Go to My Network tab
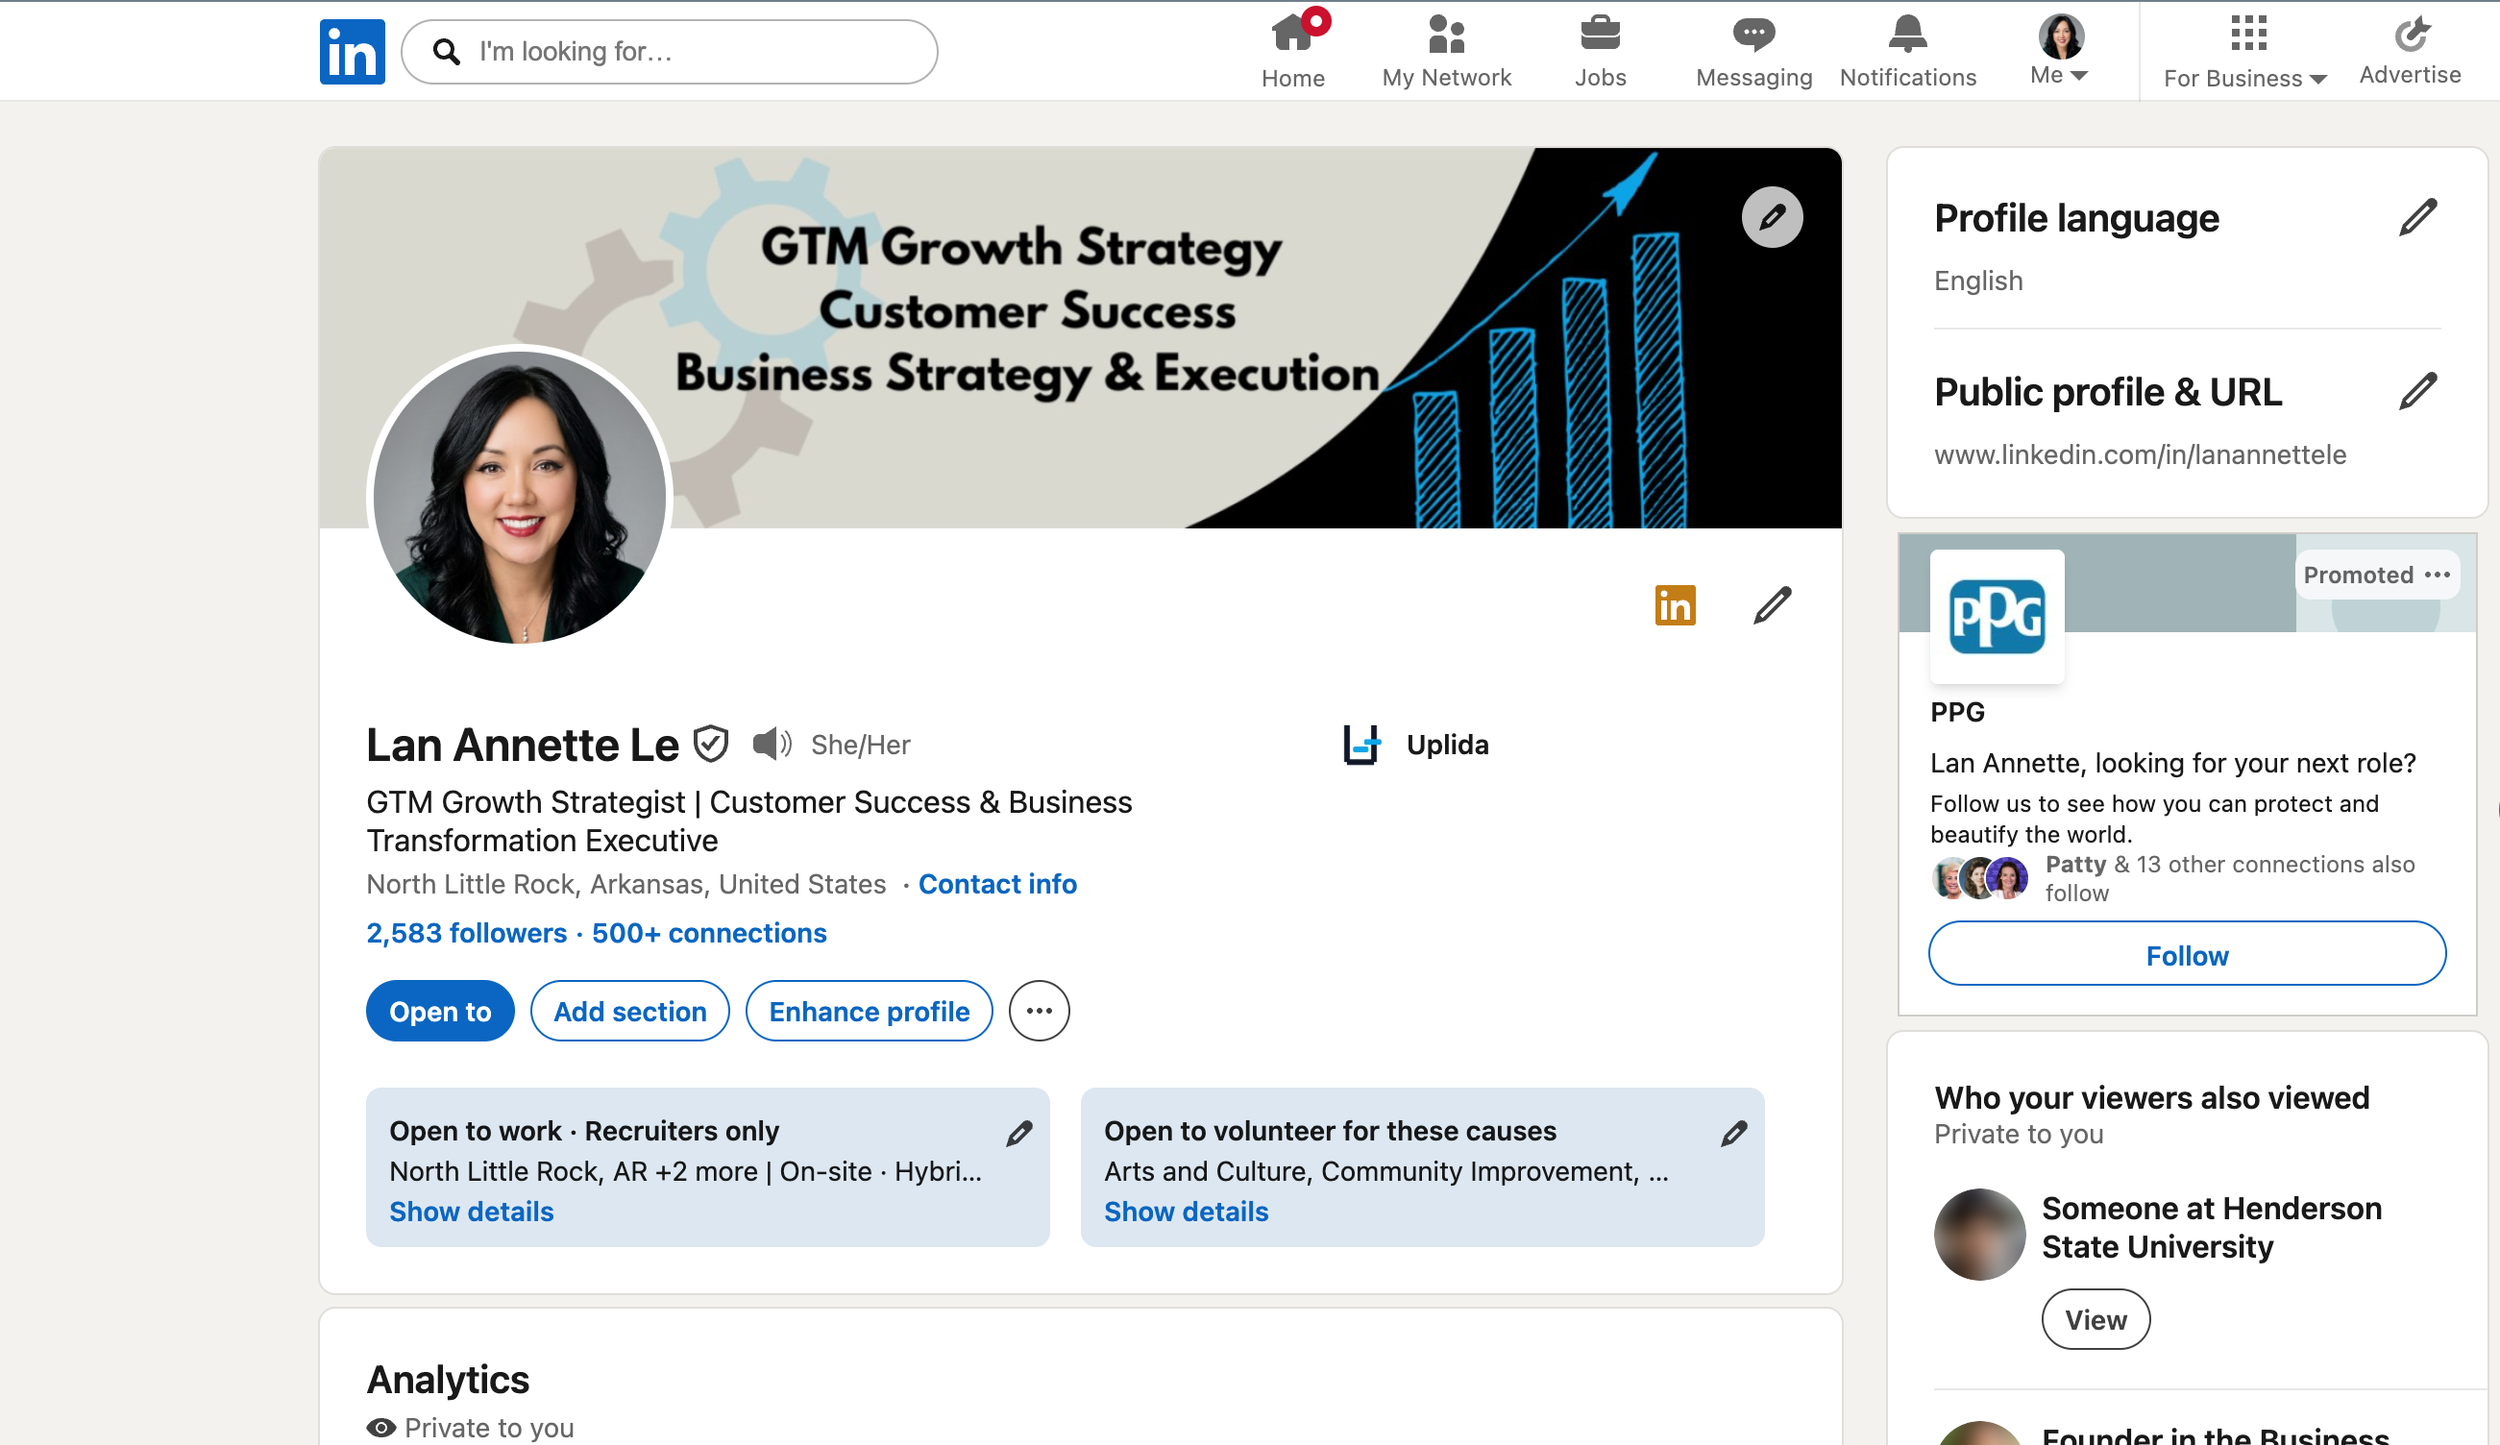Viewport: 2500px width, 1445px height. click(x=1446, y=50)
